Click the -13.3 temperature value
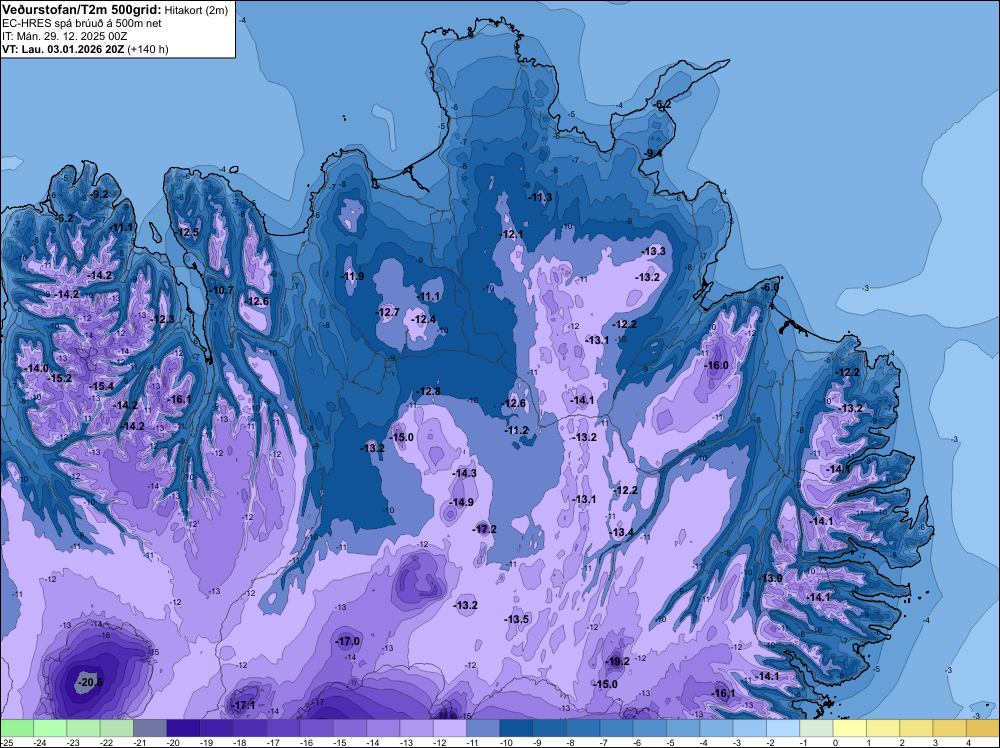The height and width of the screenshot is (748, 1000). coord(653,251)
